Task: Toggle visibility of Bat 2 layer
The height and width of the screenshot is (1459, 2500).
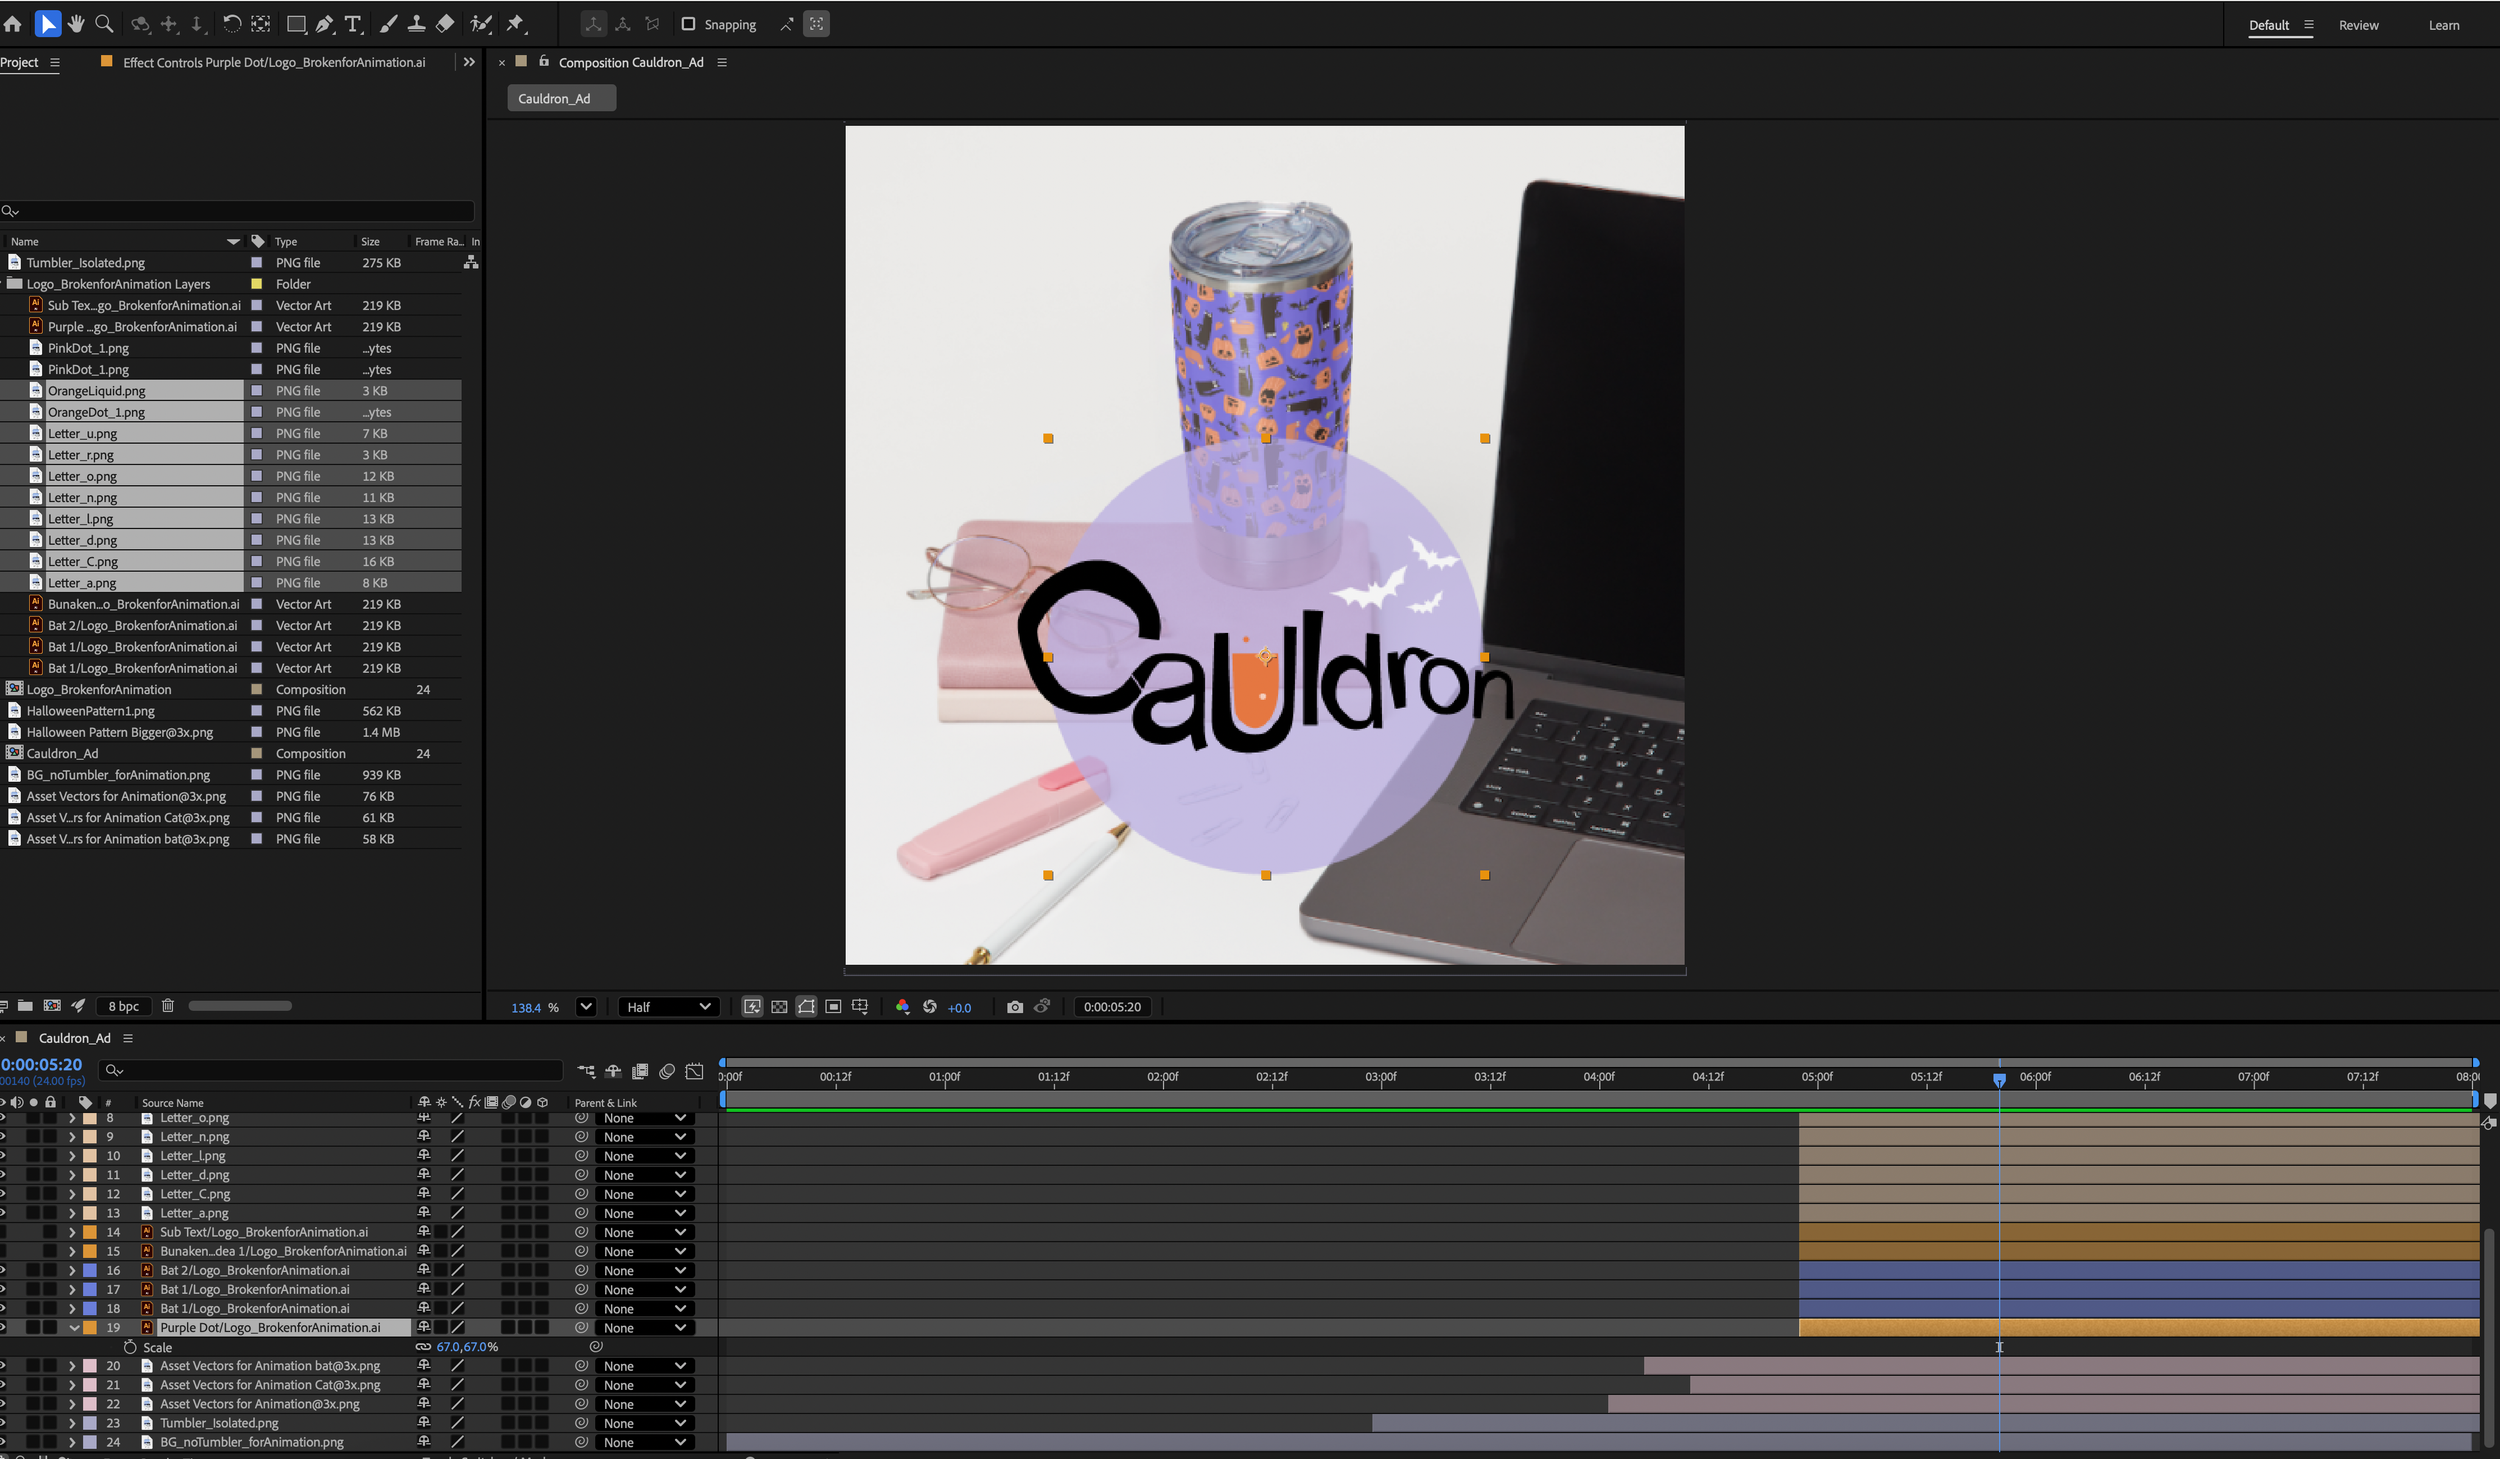Action: coord(3,1270)
